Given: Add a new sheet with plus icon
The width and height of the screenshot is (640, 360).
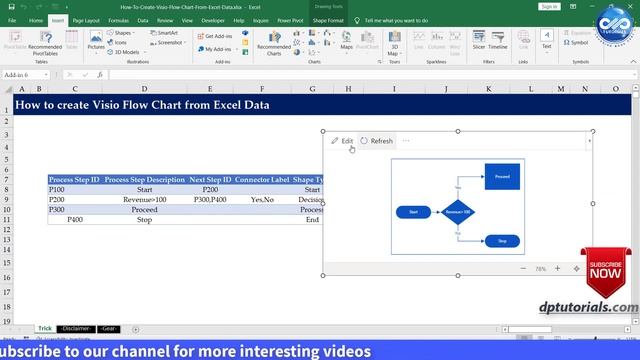Looking at the screenshot, I should (x=136, y=329).
